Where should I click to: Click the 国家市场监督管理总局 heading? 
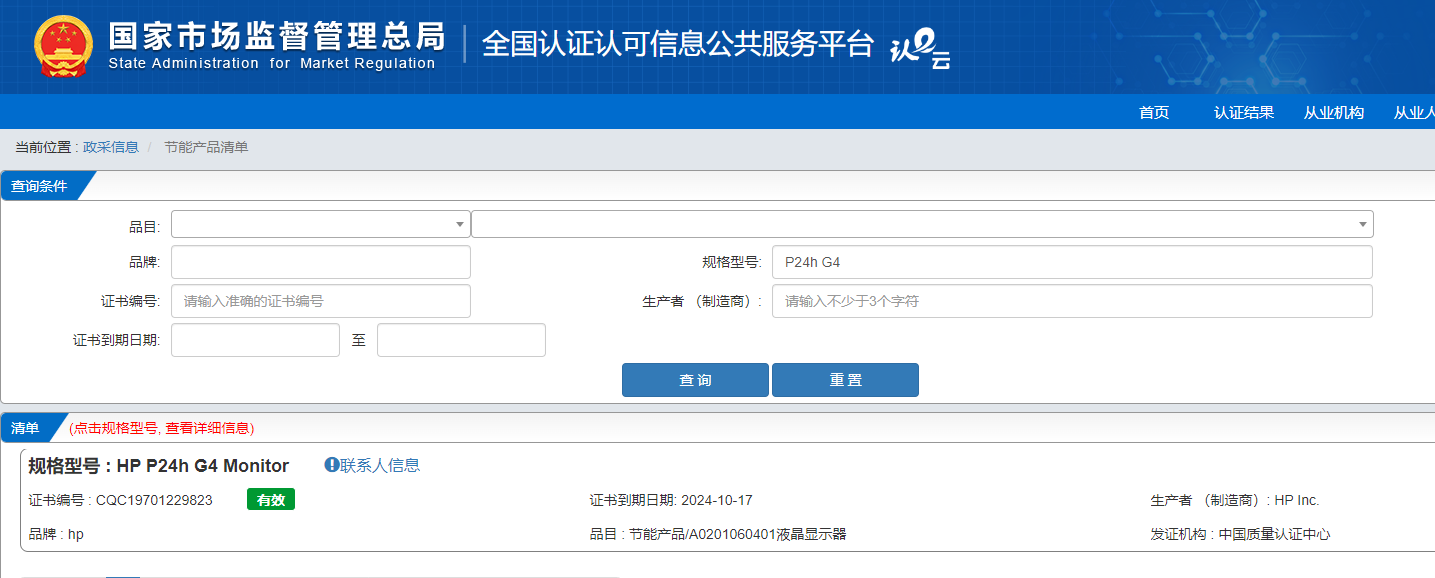point(277,35)
